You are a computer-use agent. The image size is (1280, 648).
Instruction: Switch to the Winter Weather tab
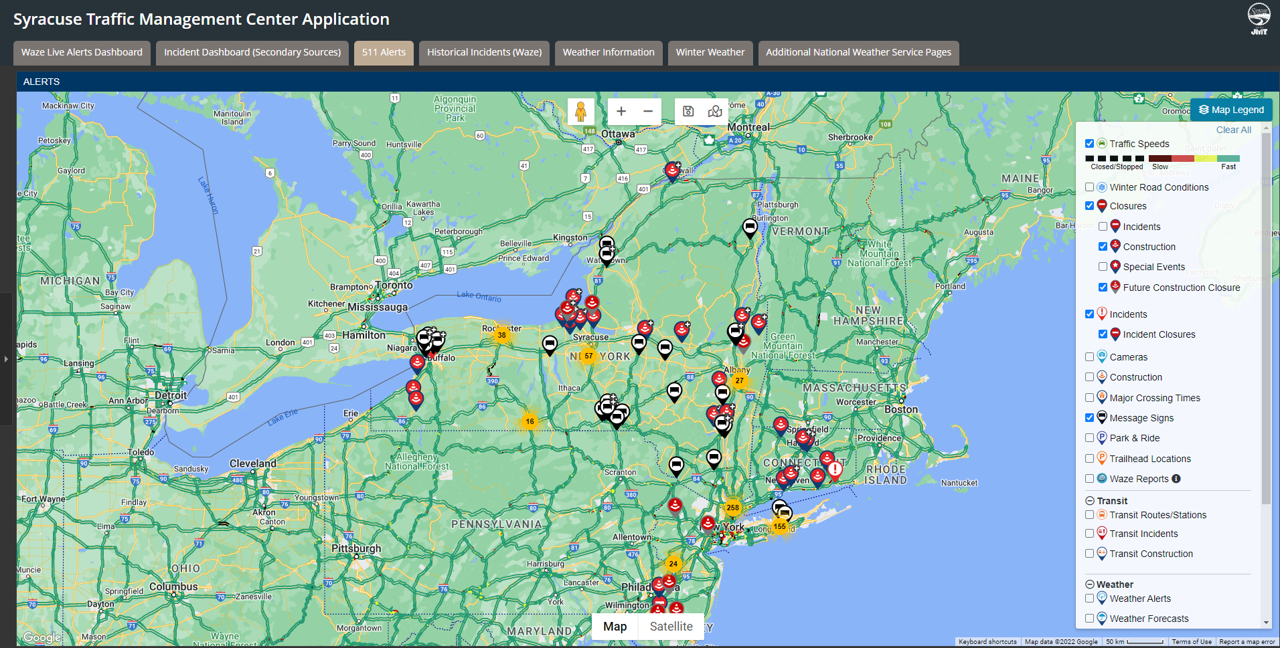point(710,52)
